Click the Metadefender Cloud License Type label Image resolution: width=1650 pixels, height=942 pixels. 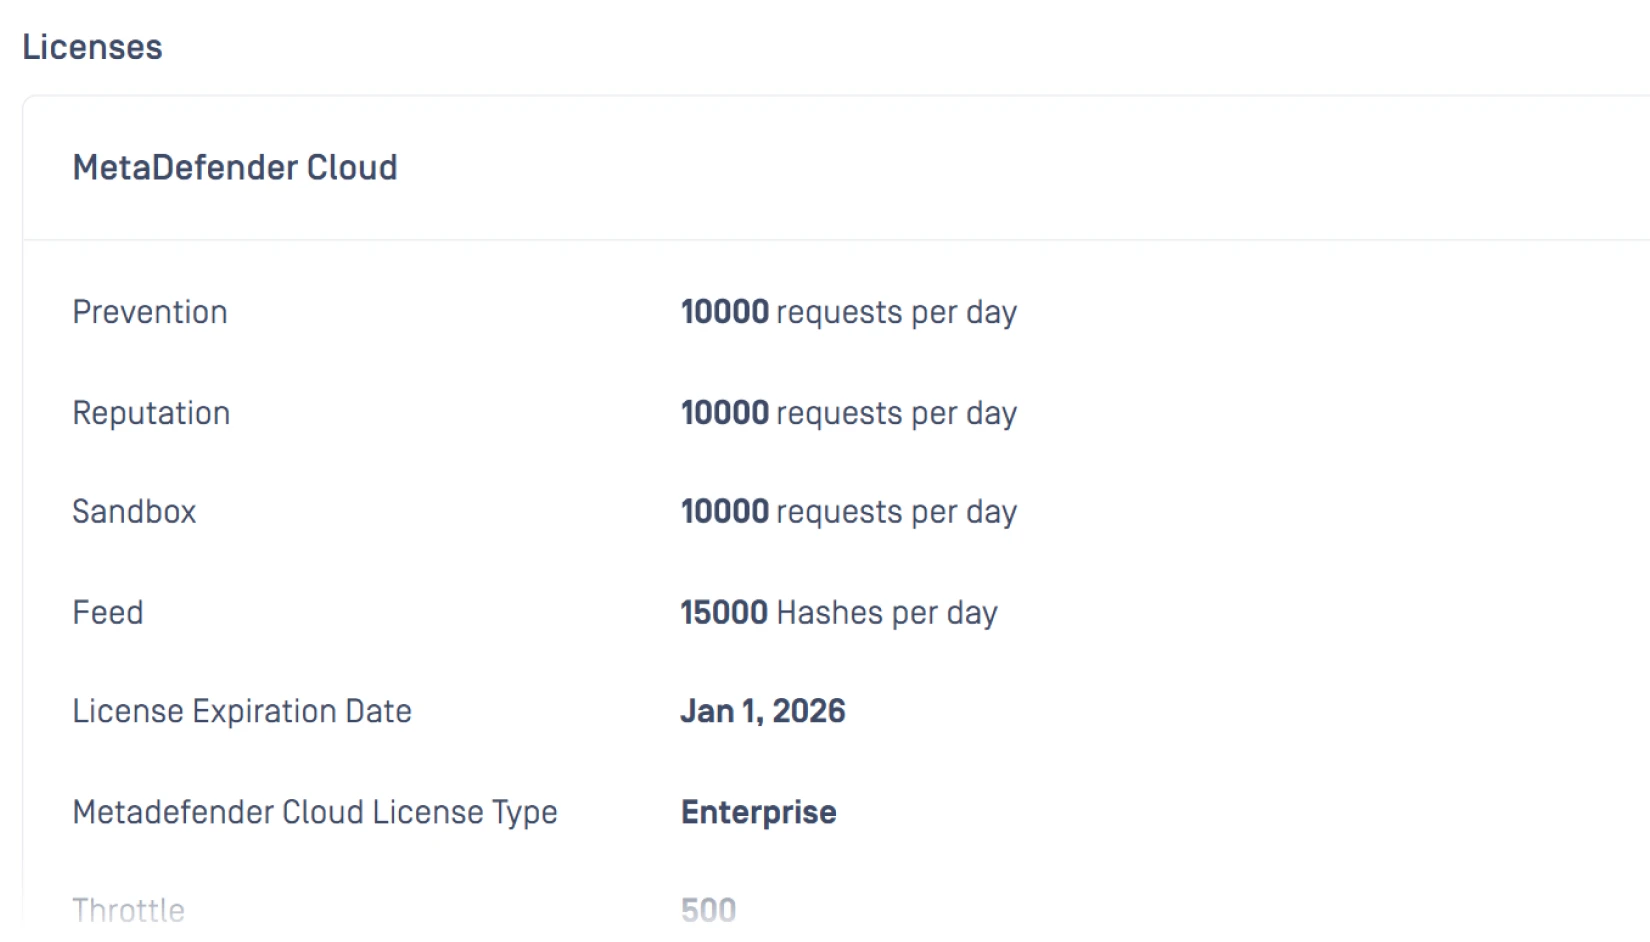315,812
